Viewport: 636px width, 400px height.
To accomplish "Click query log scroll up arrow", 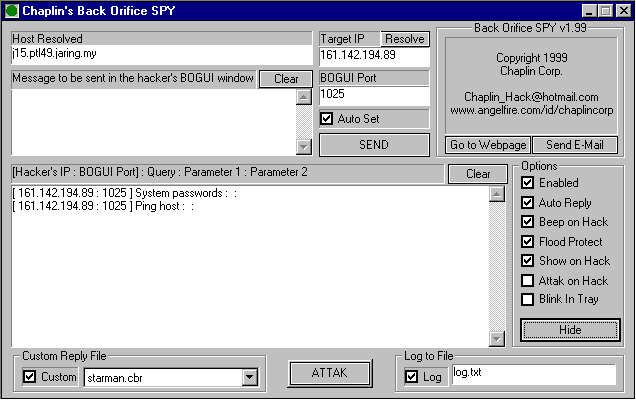I will tap(497, 194).
